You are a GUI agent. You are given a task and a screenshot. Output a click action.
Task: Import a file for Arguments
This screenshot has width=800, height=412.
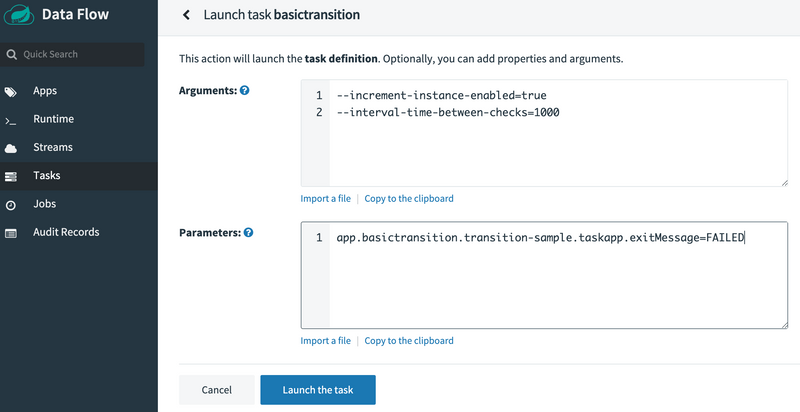[326, 198]
